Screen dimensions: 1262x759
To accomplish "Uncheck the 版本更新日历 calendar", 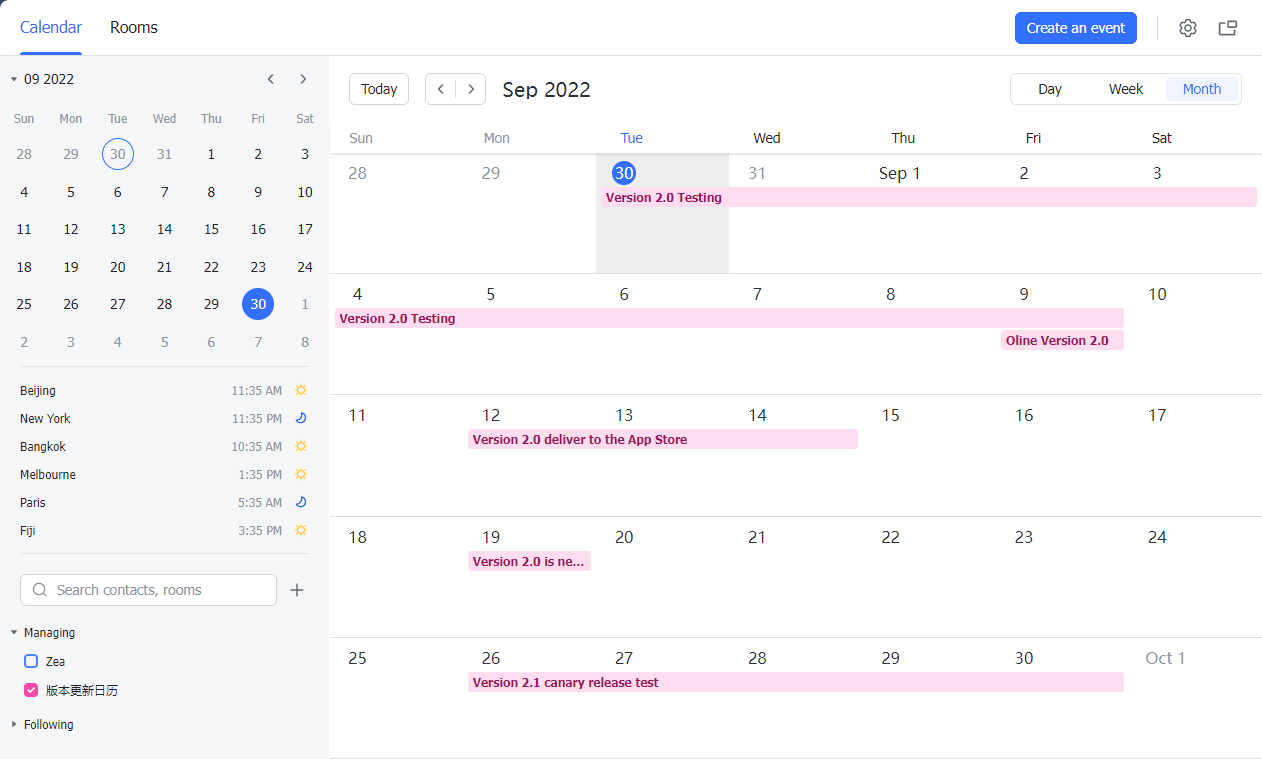I will click(x=31, y=690).
